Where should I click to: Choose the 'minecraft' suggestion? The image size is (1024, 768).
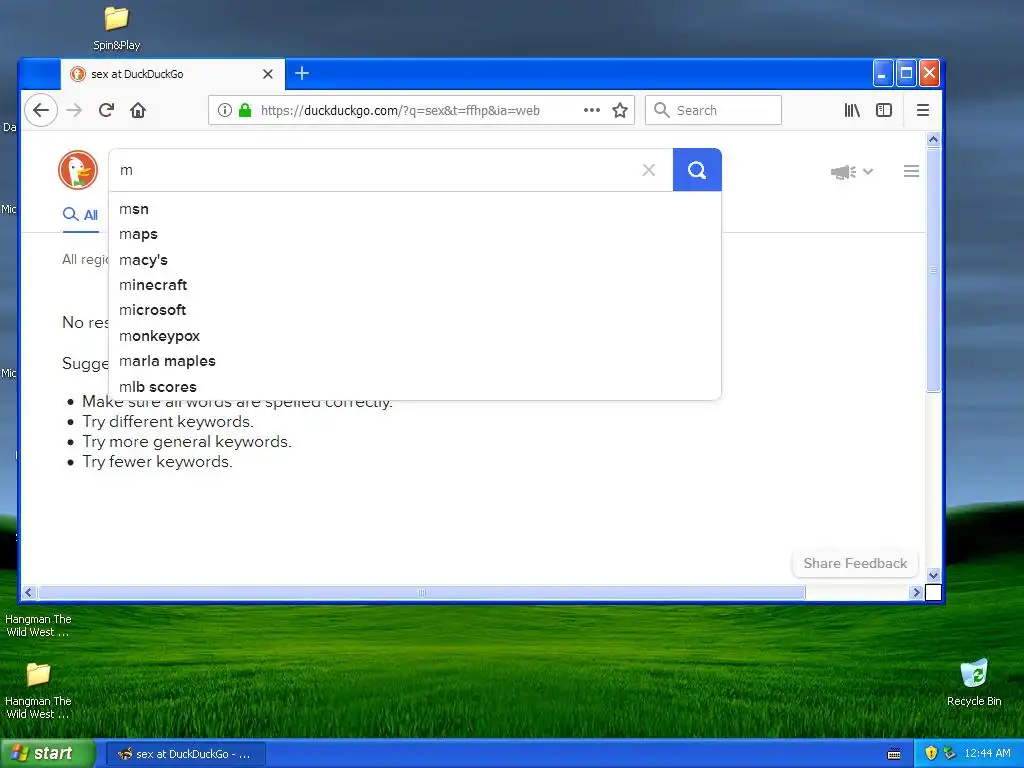[415, 285]
